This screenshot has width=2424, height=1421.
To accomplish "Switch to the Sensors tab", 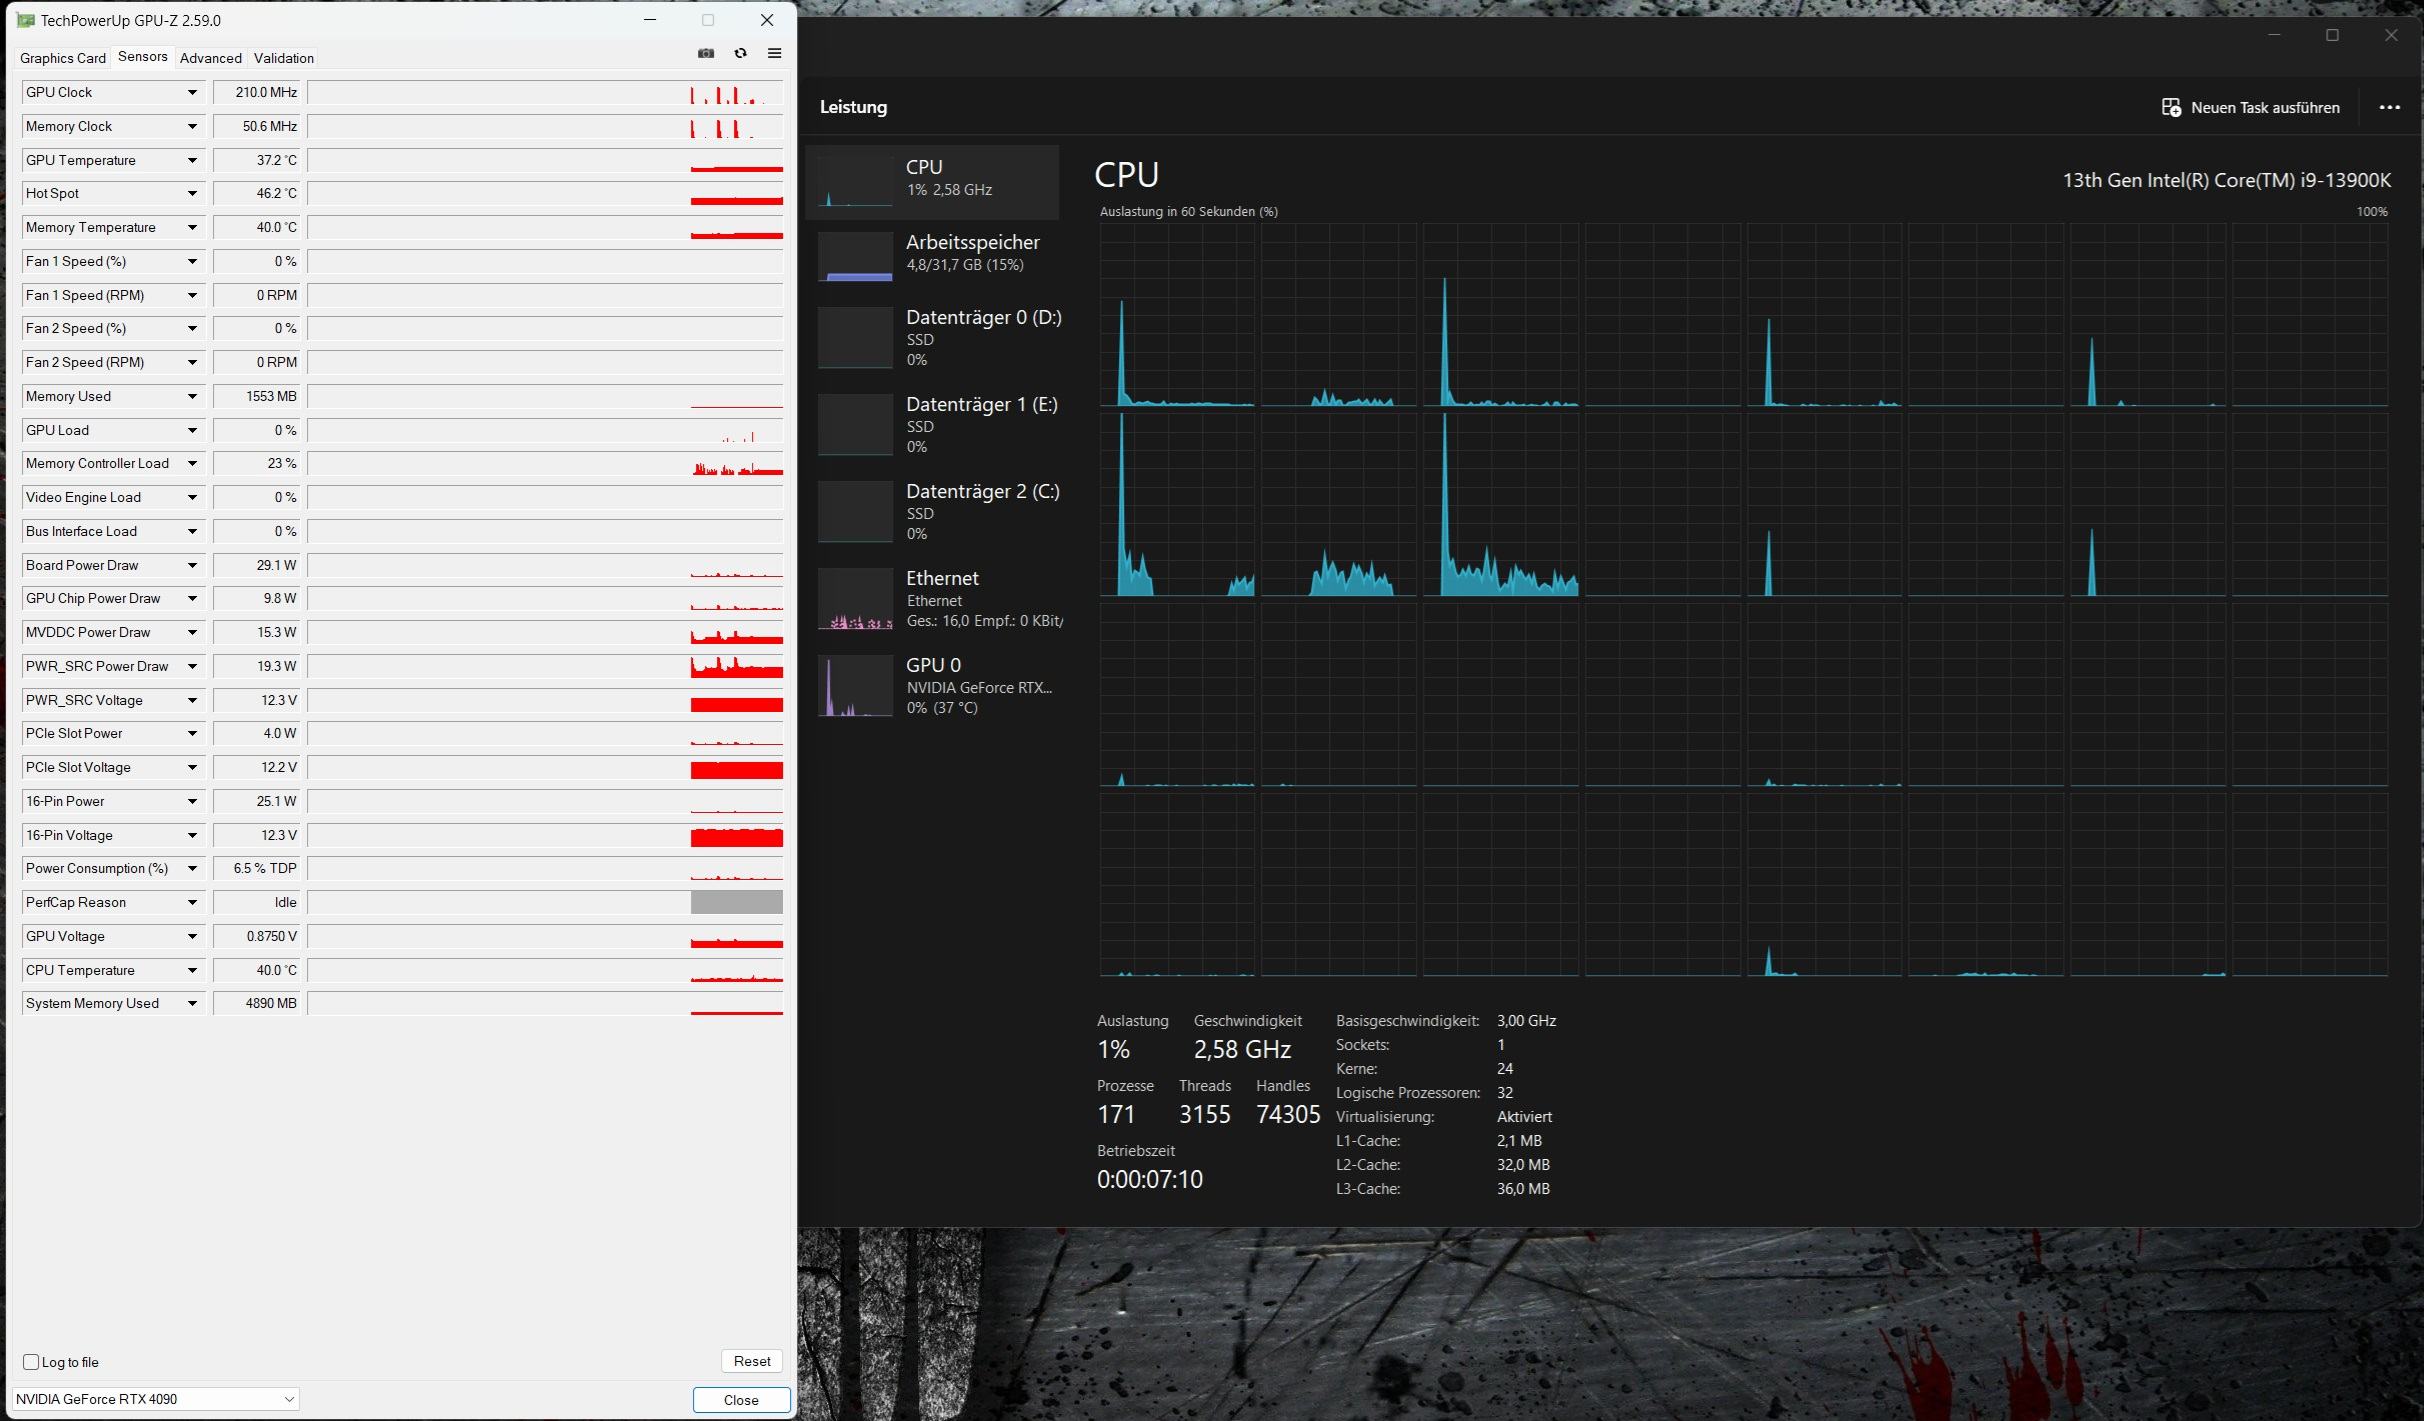I will (x=142, y=57).
